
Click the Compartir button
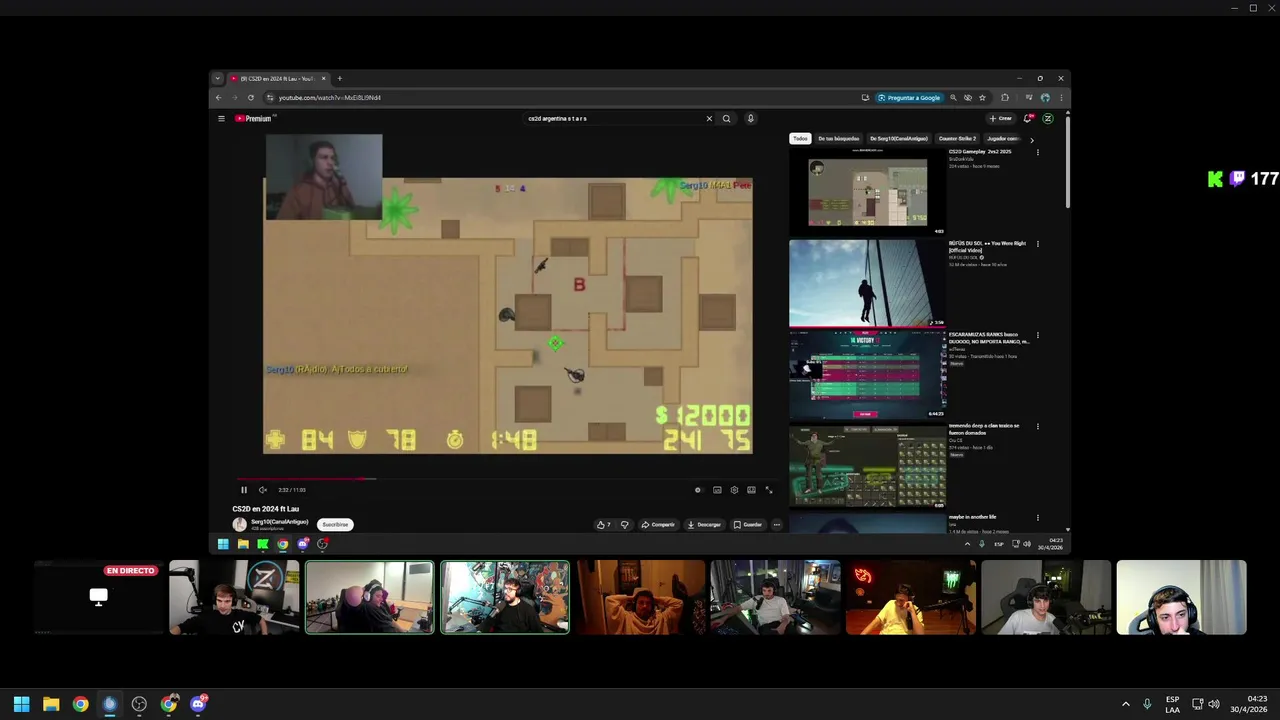[658, 524]
